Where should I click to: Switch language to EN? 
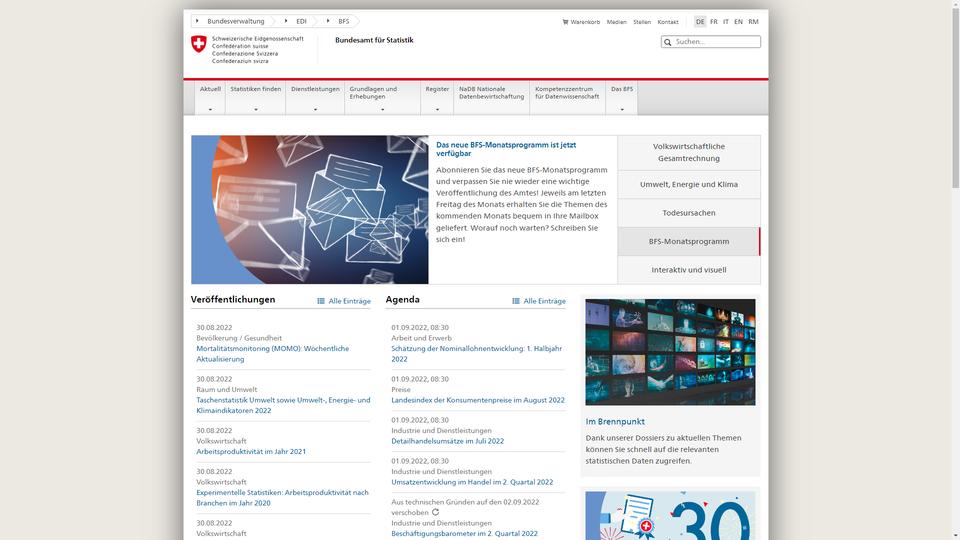pyautogui.click(x=738, y=22)
